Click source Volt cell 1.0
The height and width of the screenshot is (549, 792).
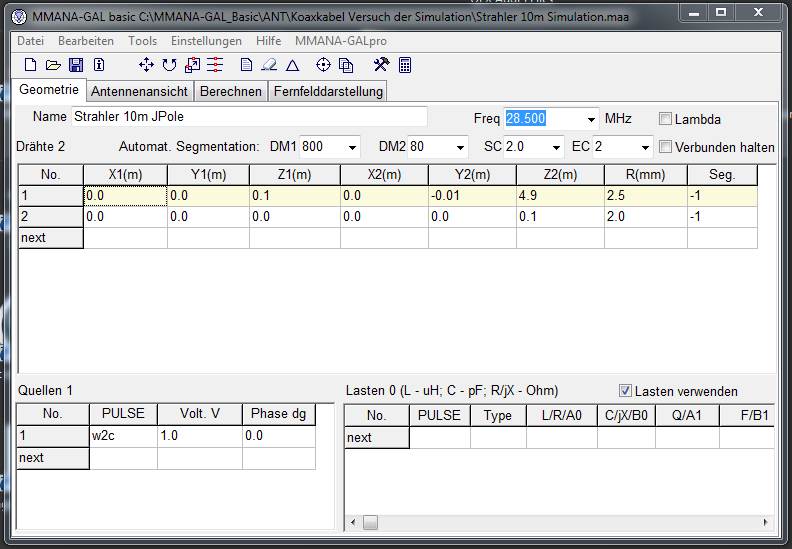point(200,436)
